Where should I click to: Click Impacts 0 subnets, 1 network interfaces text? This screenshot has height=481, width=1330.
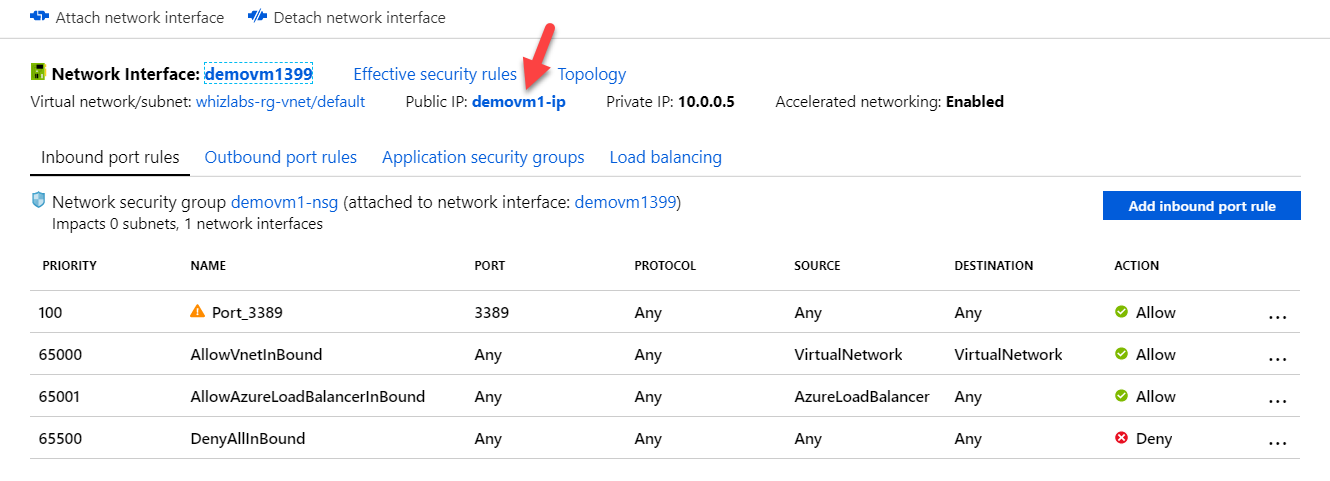[187, 224]
